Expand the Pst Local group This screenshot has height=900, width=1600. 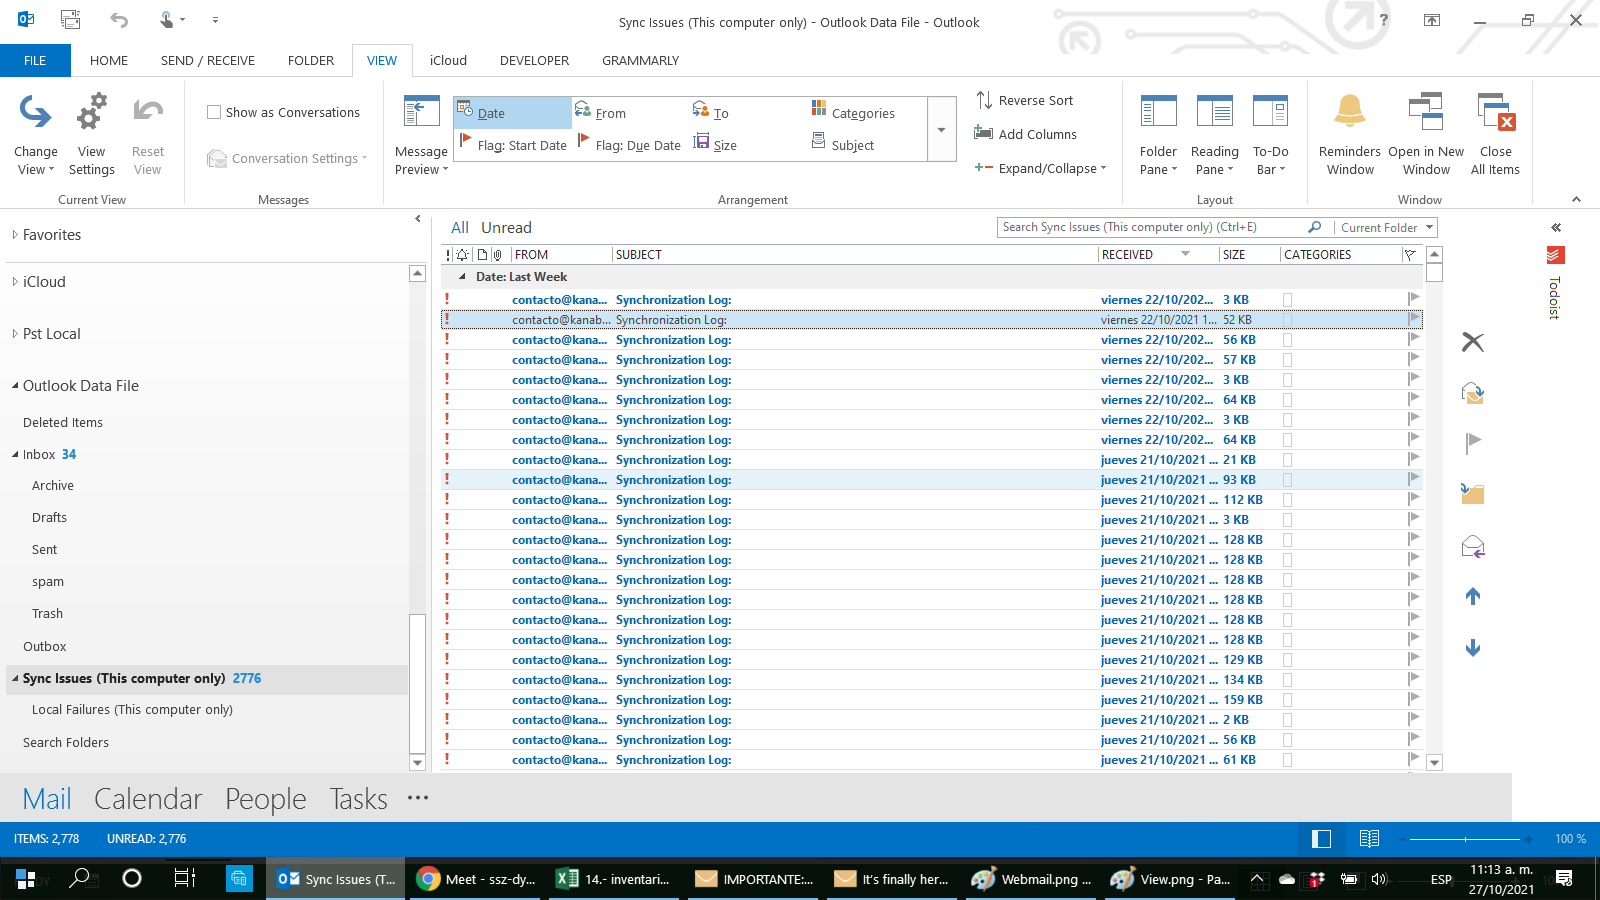click(15, 334)
